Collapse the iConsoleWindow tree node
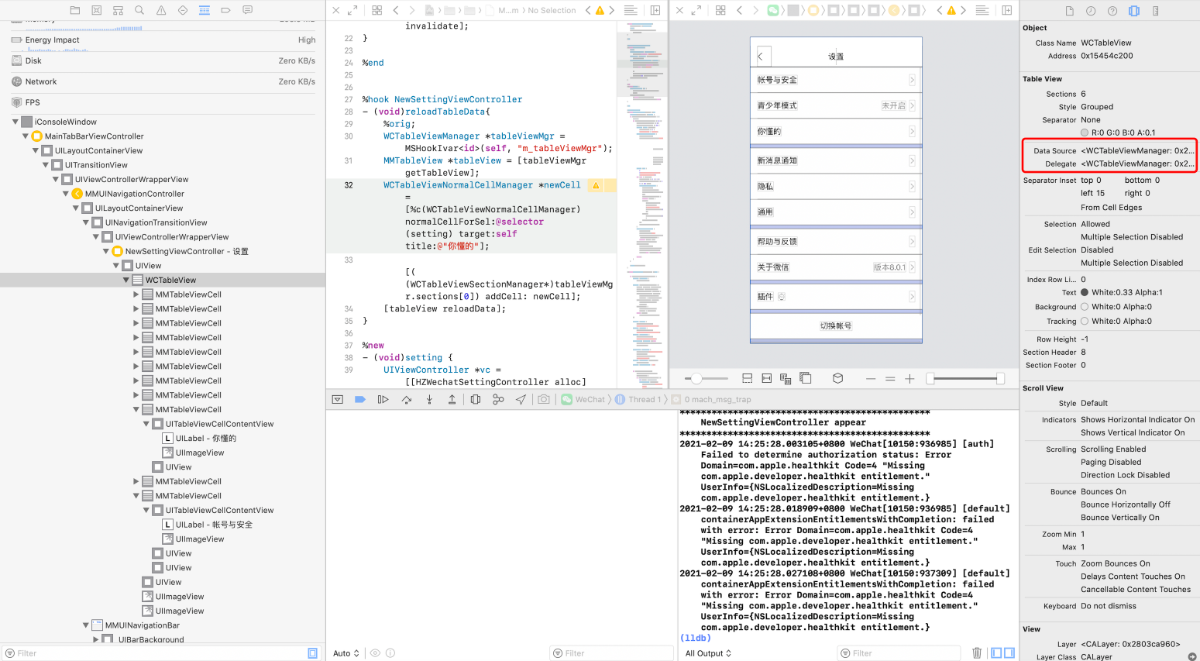Viewport: 1200px width, 661px height. coord(16,121)
